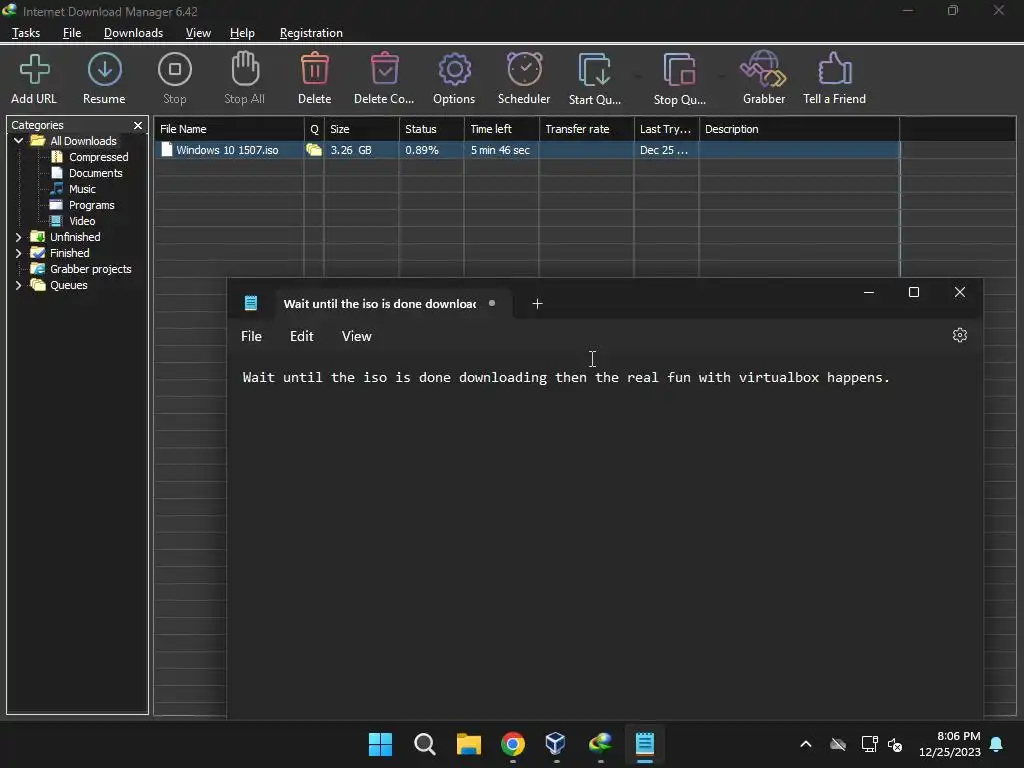The width and height of the screenshot is (1024, 768).
Task: Click the queue icon in Windows 10 1507.iso row
Action: point(314,150)
